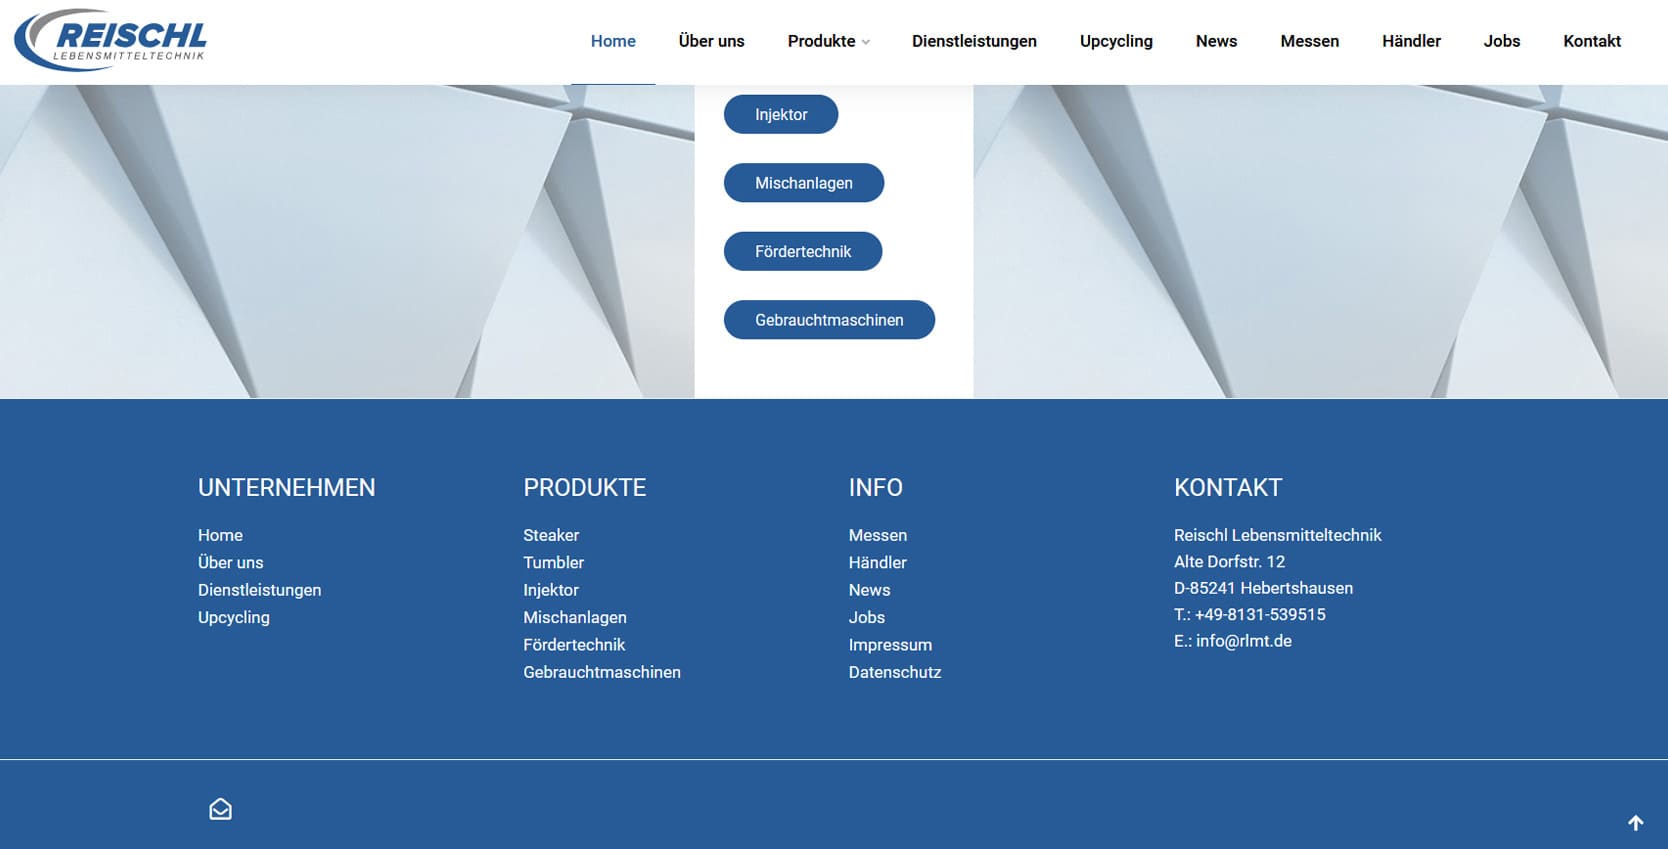1668x849 pixels.
Task: Open the Über uns menu item
Action: pyautogui.click(x=711, y=41)
